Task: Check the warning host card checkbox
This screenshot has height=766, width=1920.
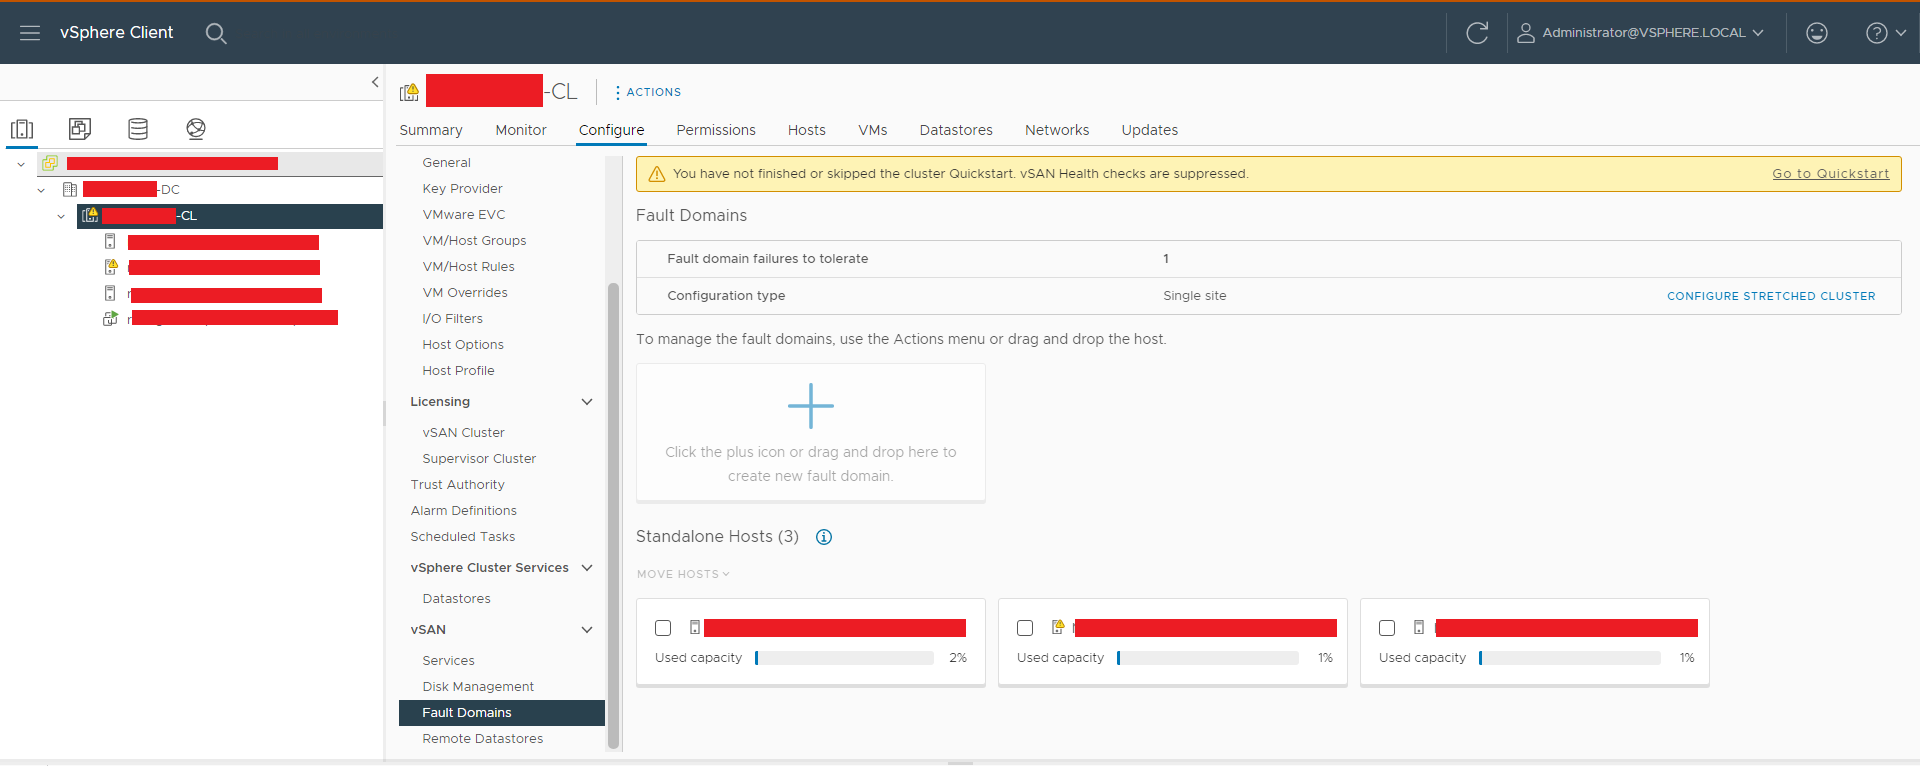Action: click(x=1025, y=628)
